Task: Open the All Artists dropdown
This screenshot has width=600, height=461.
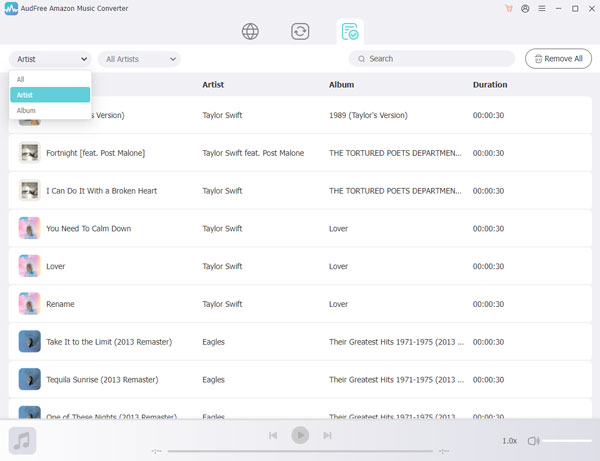Action: 139,59
